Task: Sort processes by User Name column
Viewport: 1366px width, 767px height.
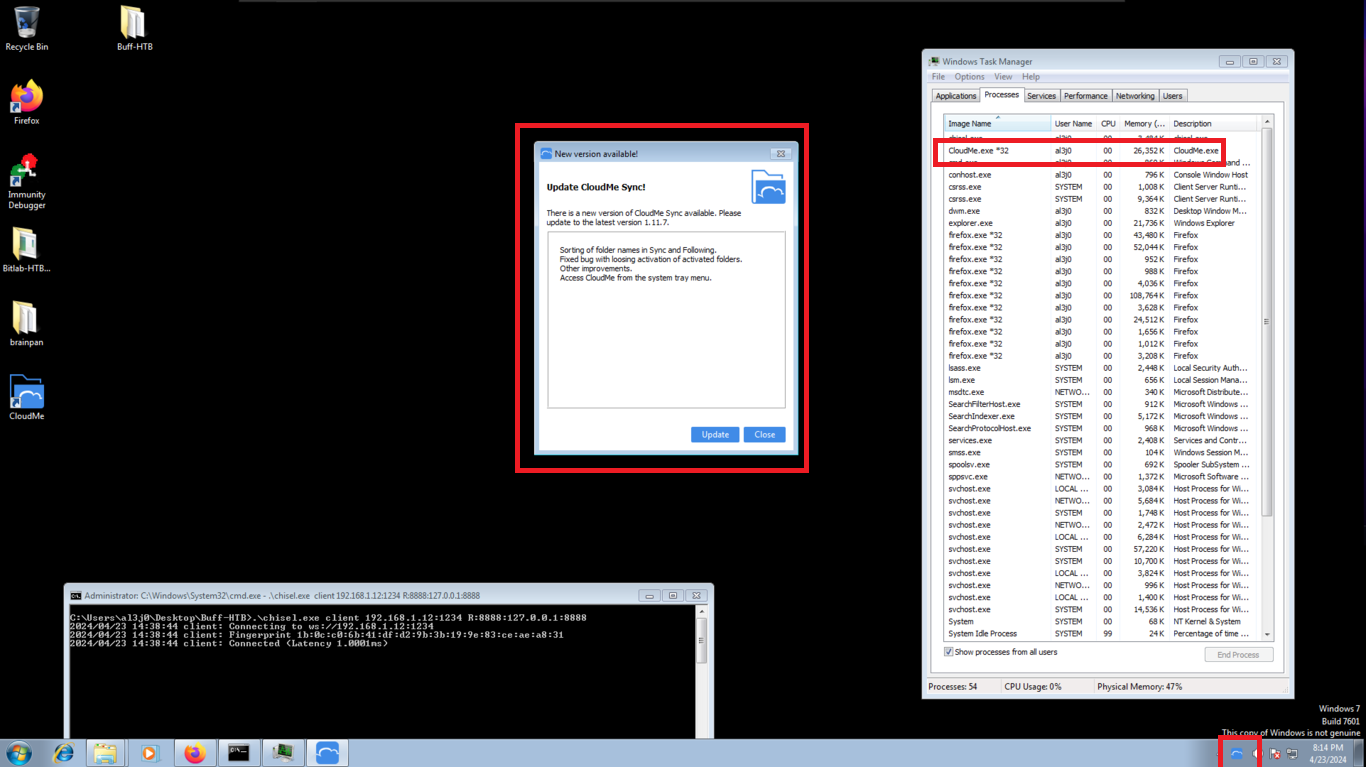Action: coord(1074,124)
